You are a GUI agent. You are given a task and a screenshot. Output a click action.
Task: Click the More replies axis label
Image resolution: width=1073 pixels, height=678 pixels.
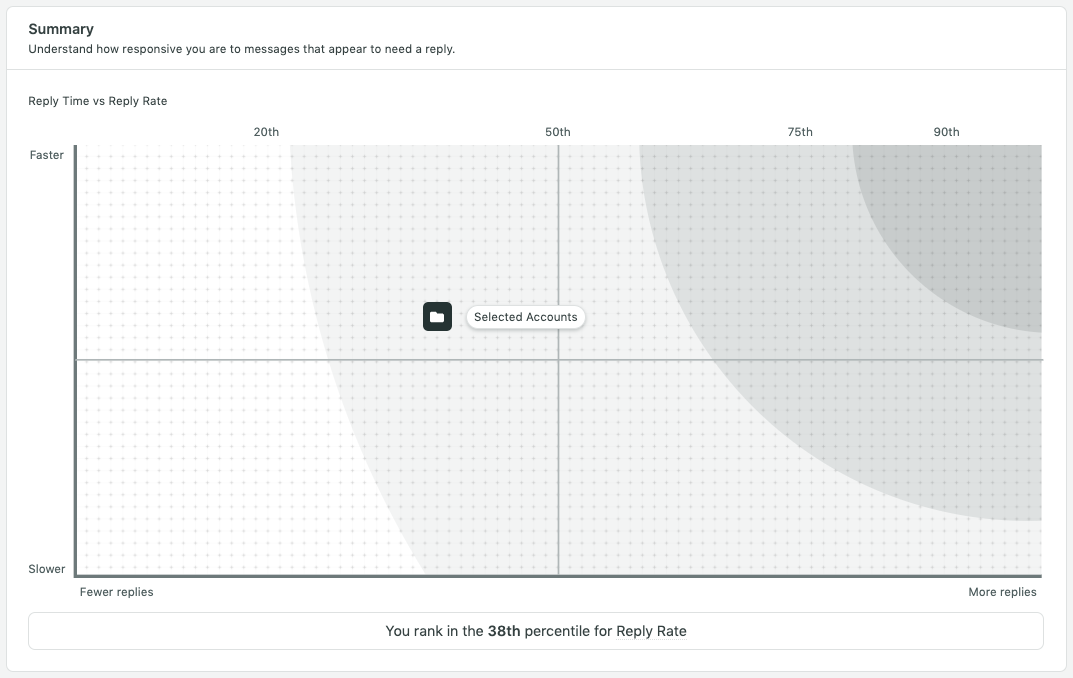(1002, 592)
